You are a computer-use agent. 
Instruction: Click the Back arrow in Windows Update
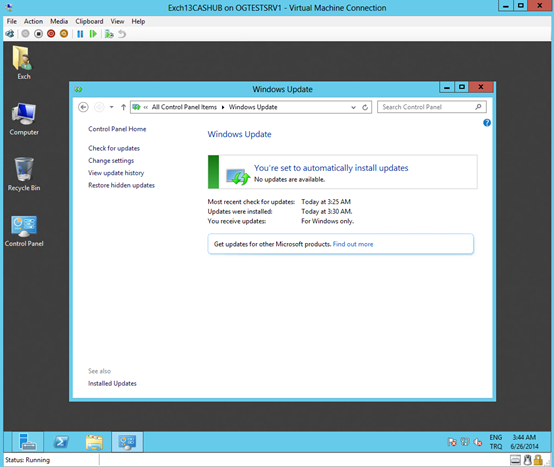[83, 107]
